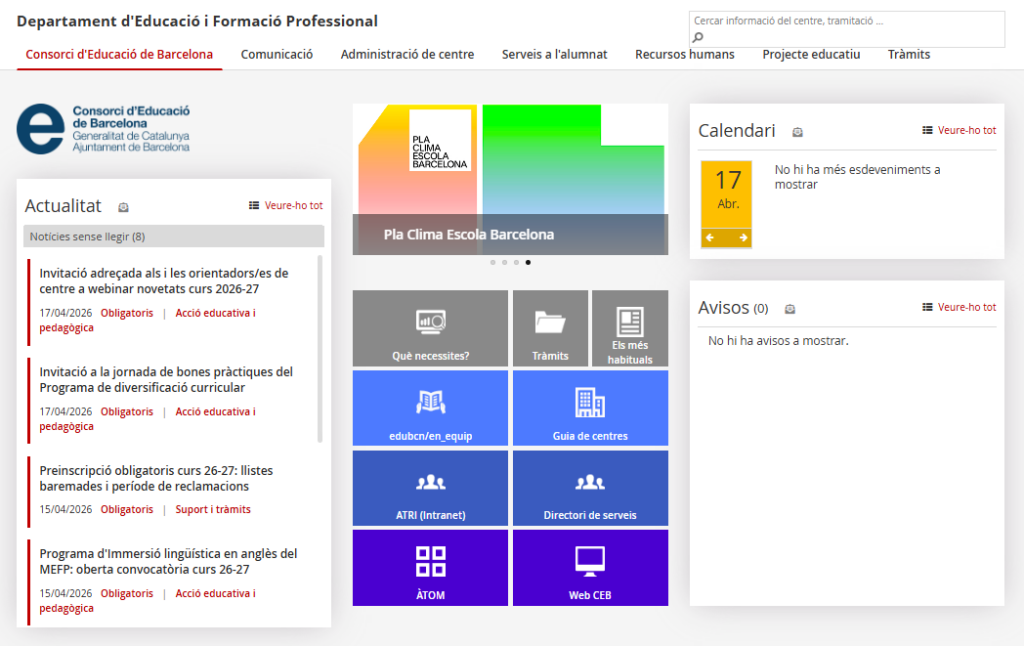Go to previous calendar day arrow
The width and height of the screenshot is (1024, 646).
710,238
